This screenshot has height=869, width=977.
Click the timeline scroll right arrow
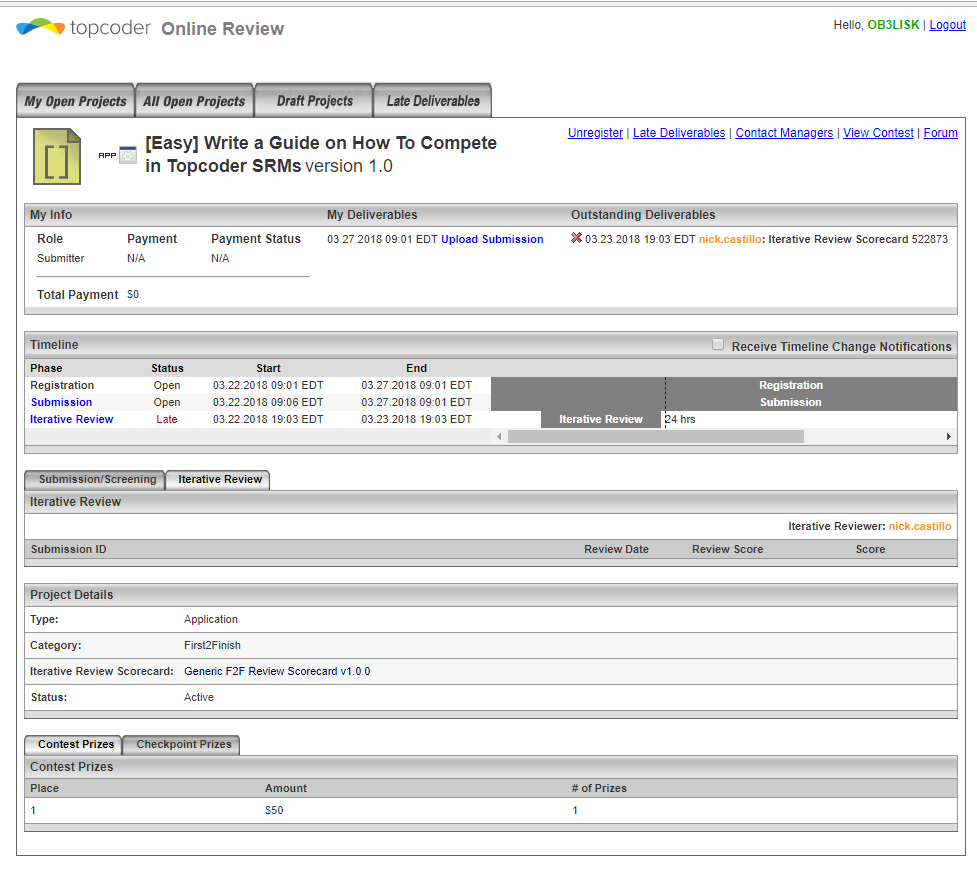pos(948,437)
